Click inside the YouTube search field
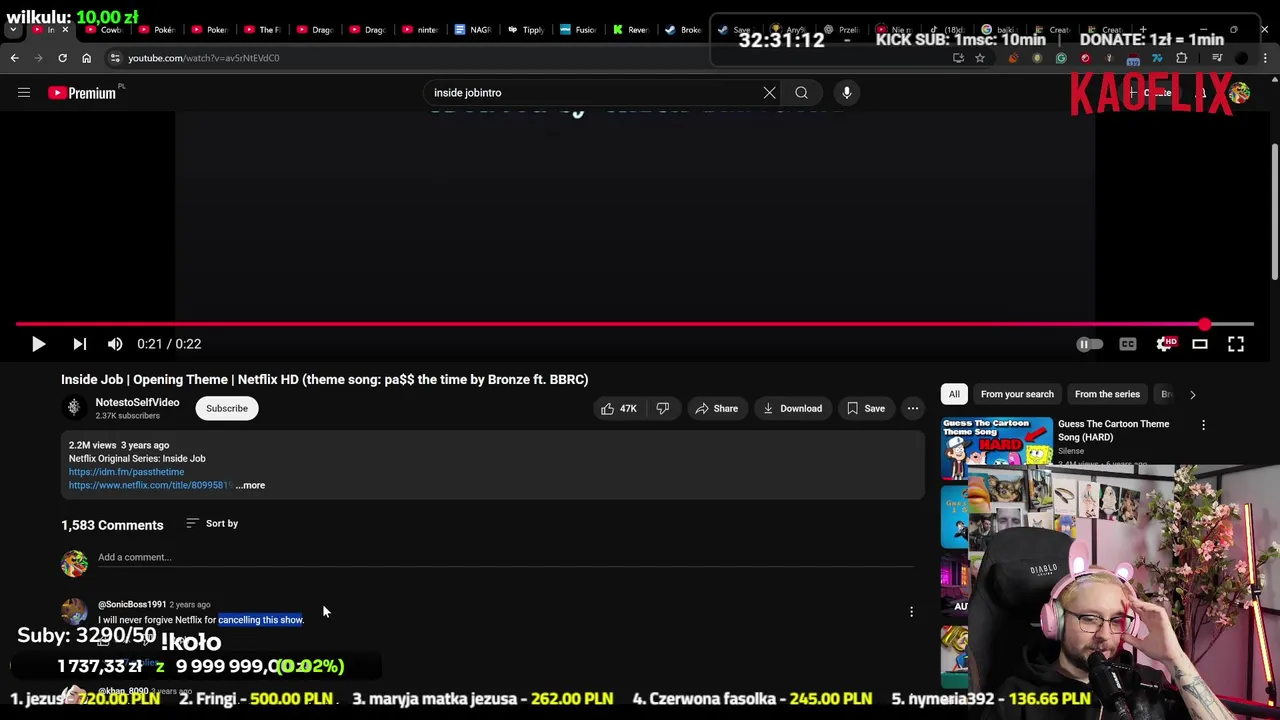Viewport: 1280px width, 720px height. tap(590, 93)
